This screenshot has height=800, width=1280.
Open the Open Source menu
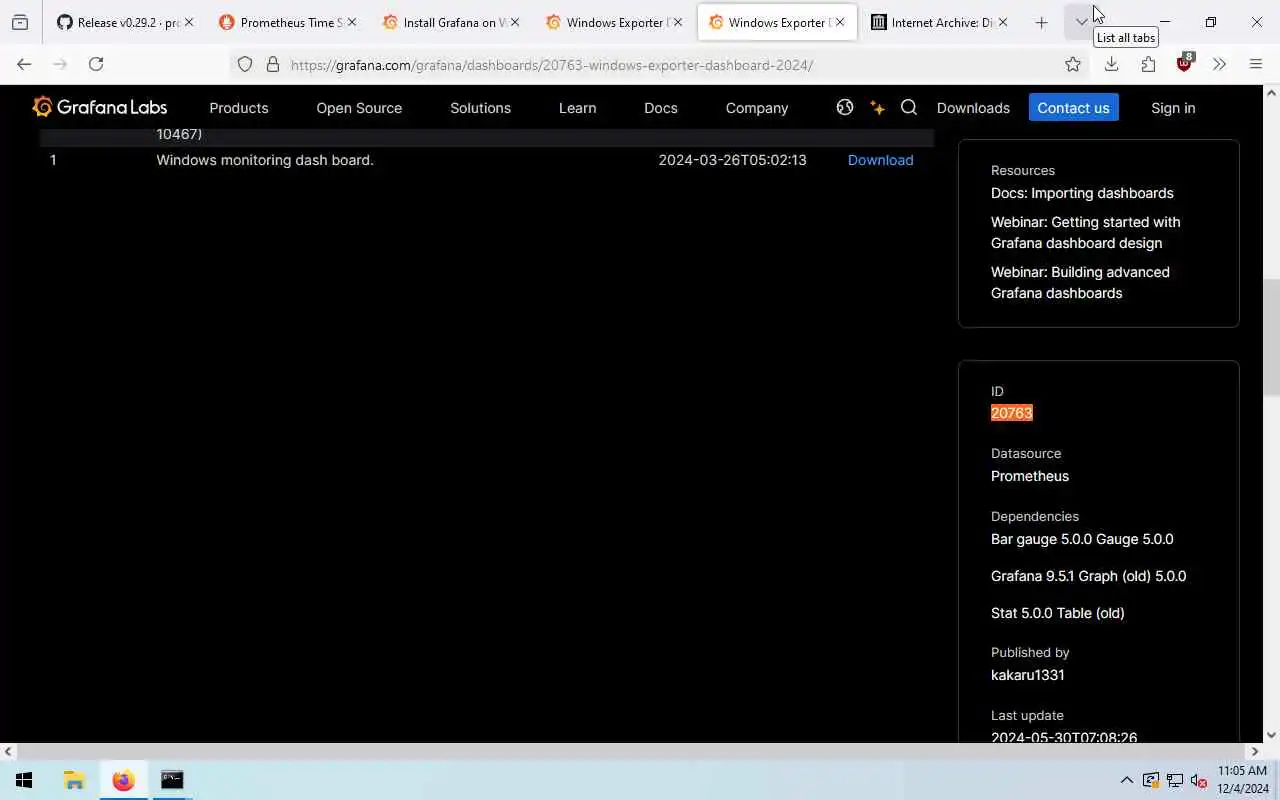[x=359, y=108]
